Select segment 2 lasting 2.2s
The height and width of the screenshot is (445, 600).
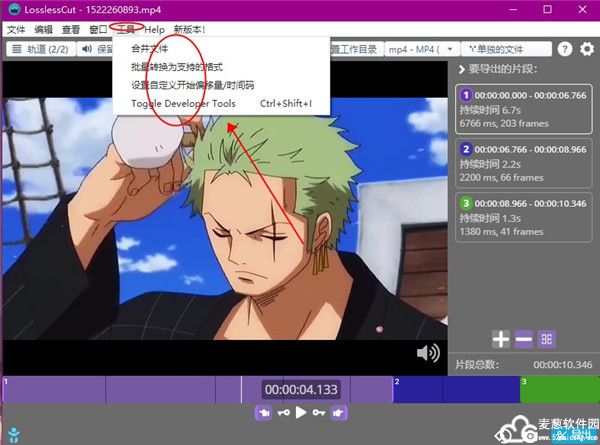pos(523,163)
